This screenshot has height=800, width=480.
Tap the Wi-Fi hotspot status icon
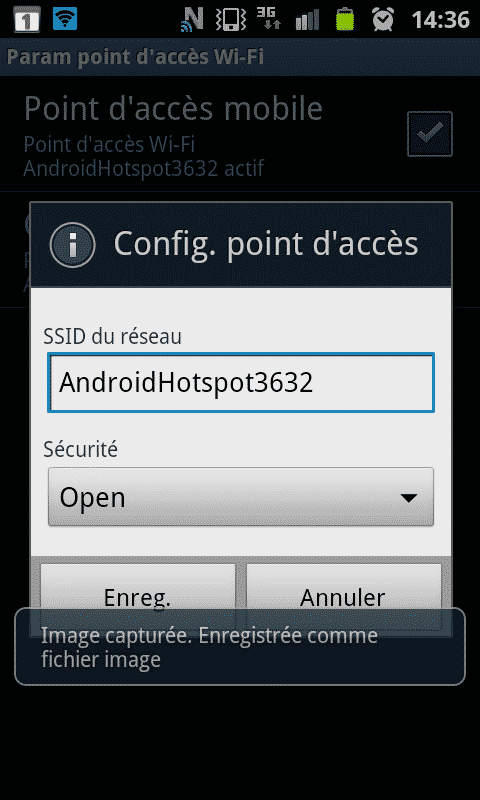(65, 19)
